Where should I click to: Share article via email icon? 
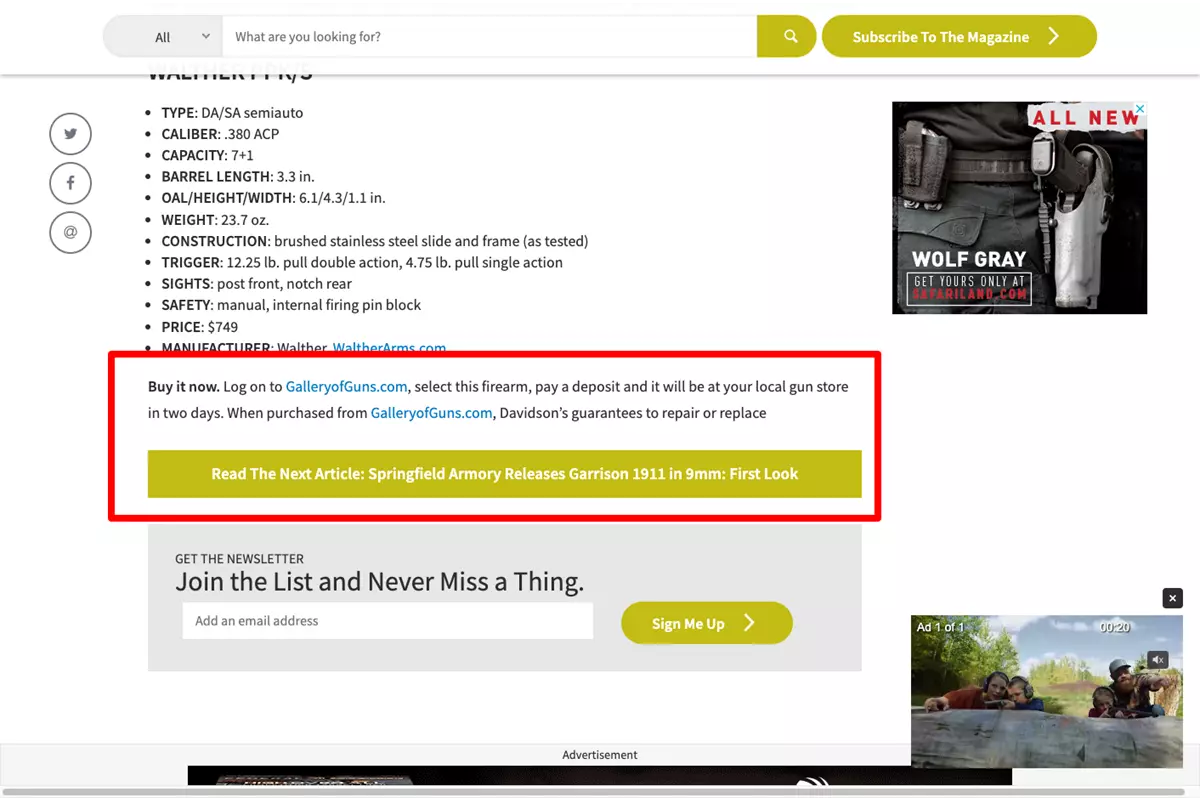tap(70, 232)
